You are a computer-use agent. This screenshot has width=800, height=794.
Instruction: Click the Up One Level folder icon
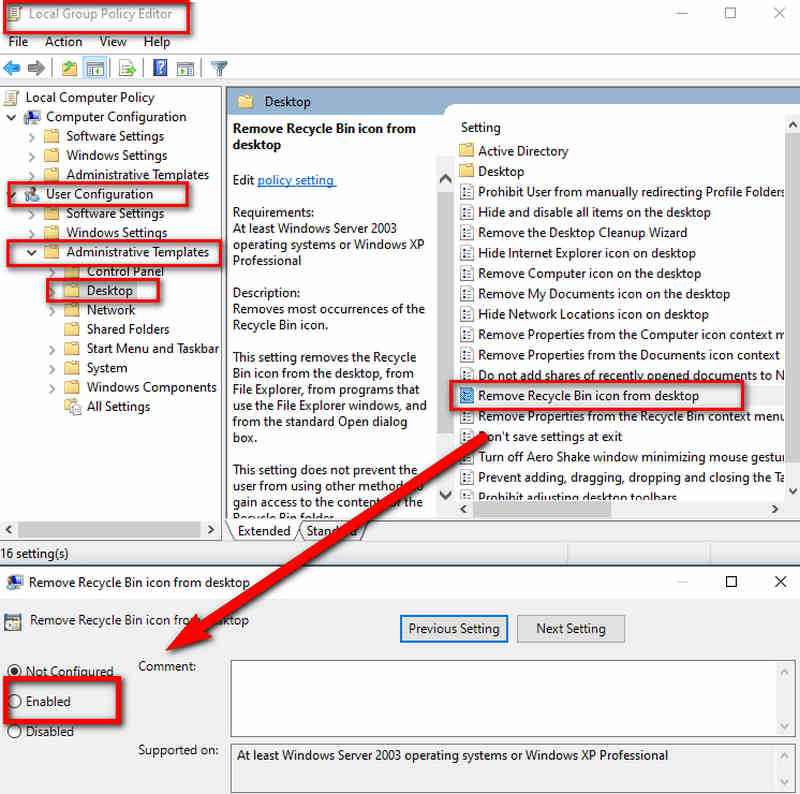point(69,69)
